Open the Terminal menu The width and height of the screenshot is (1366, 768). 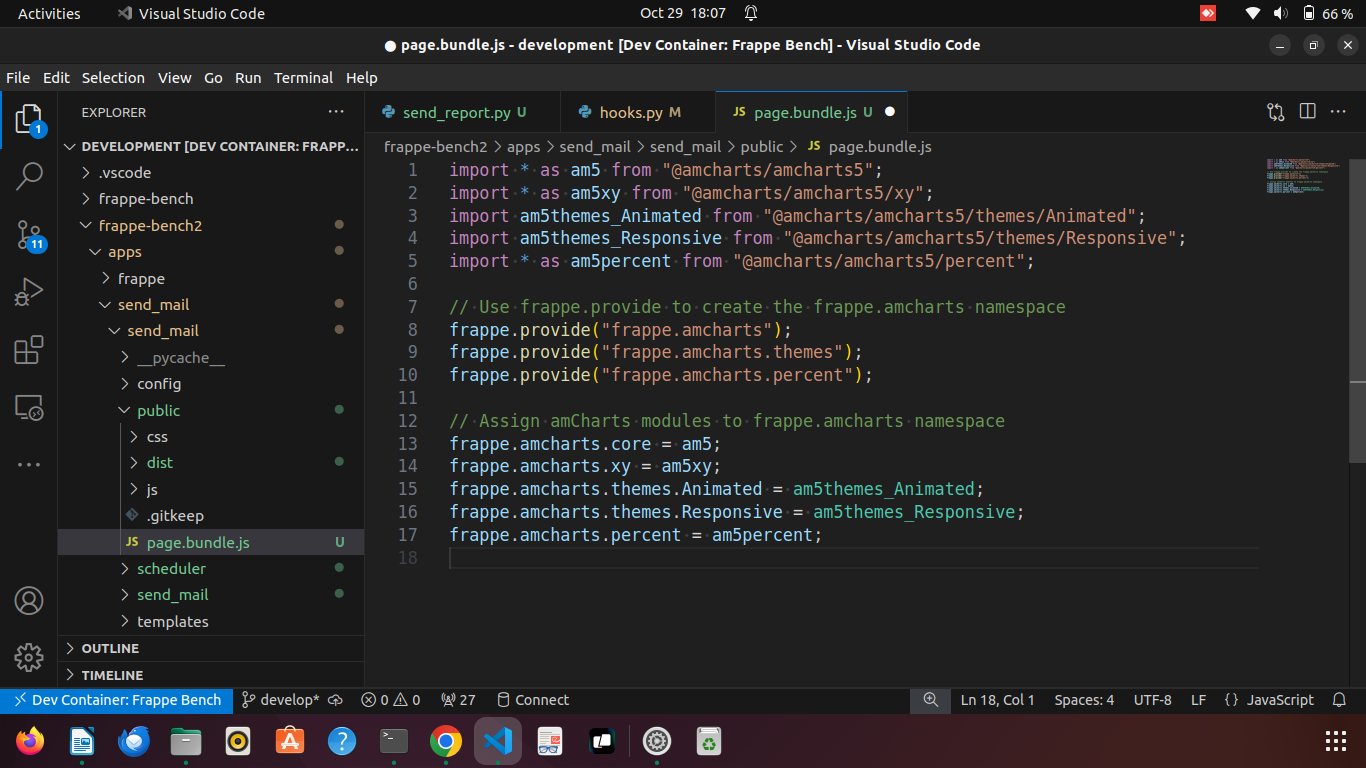pos(303,78)
